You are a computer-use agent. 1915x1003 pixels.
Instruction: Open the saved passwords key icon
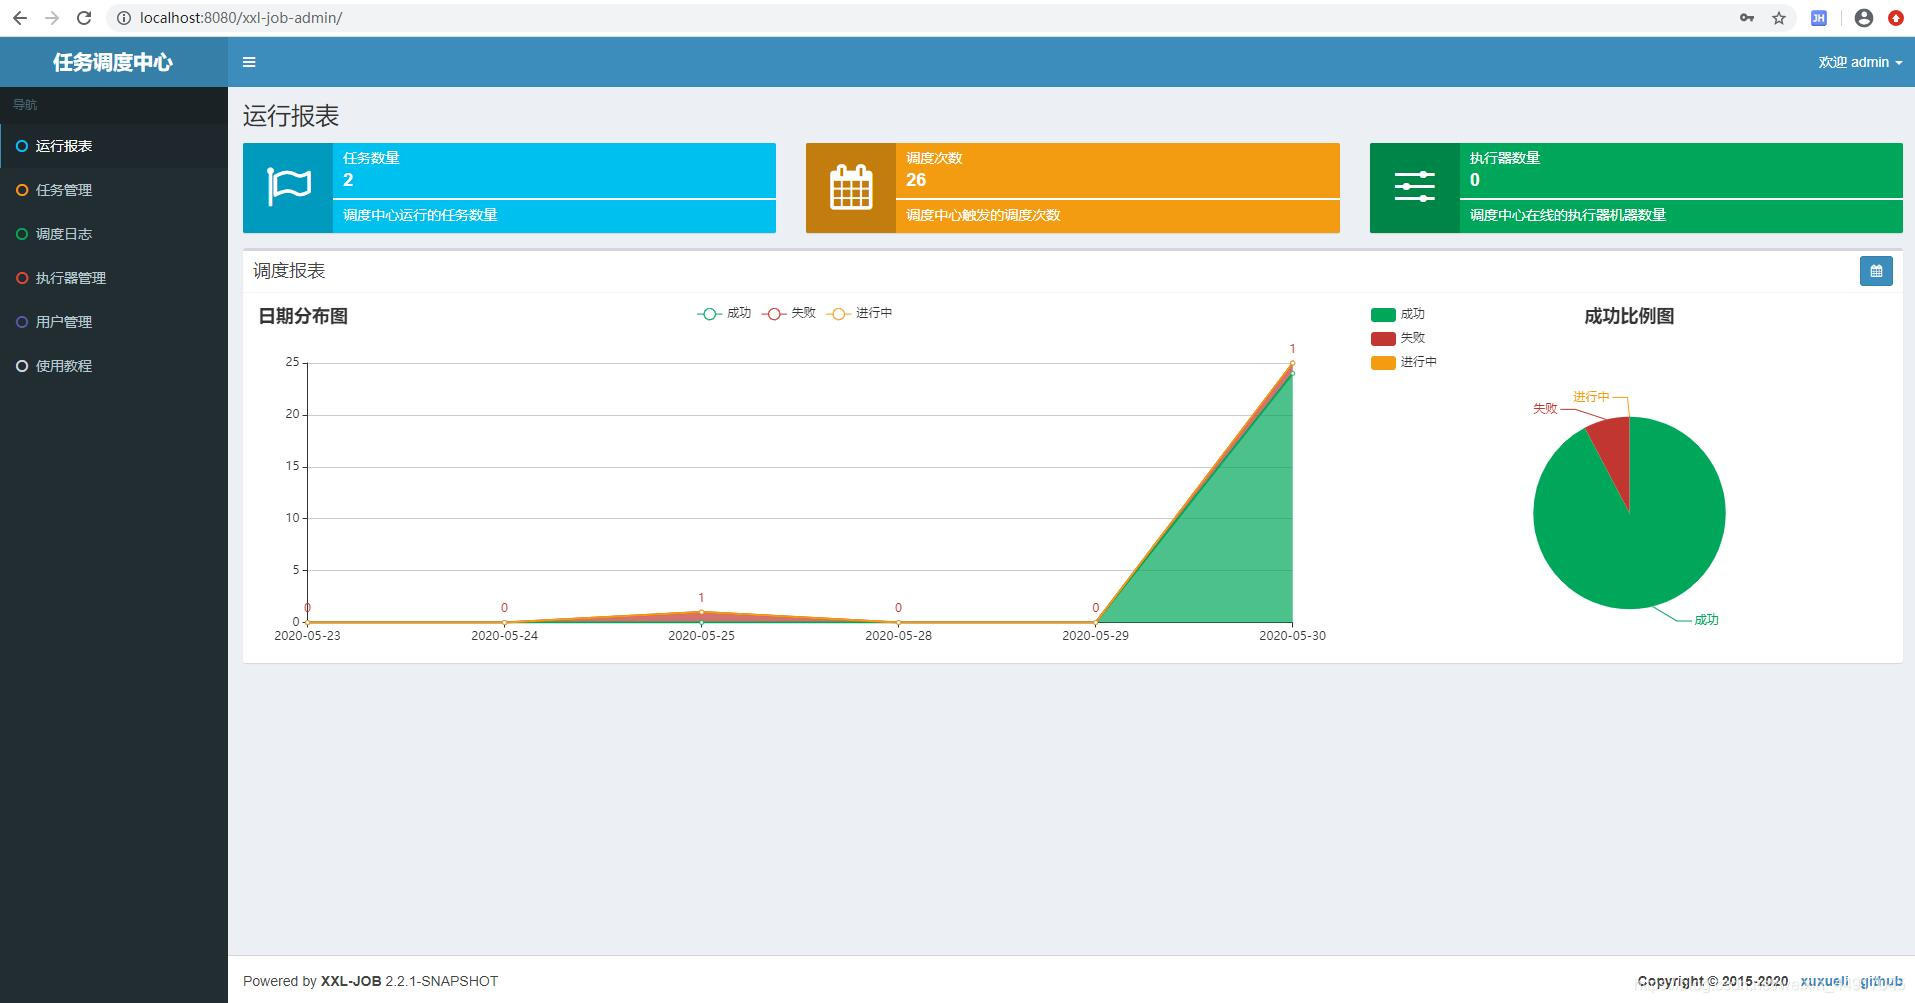[x=1747, y=18]
